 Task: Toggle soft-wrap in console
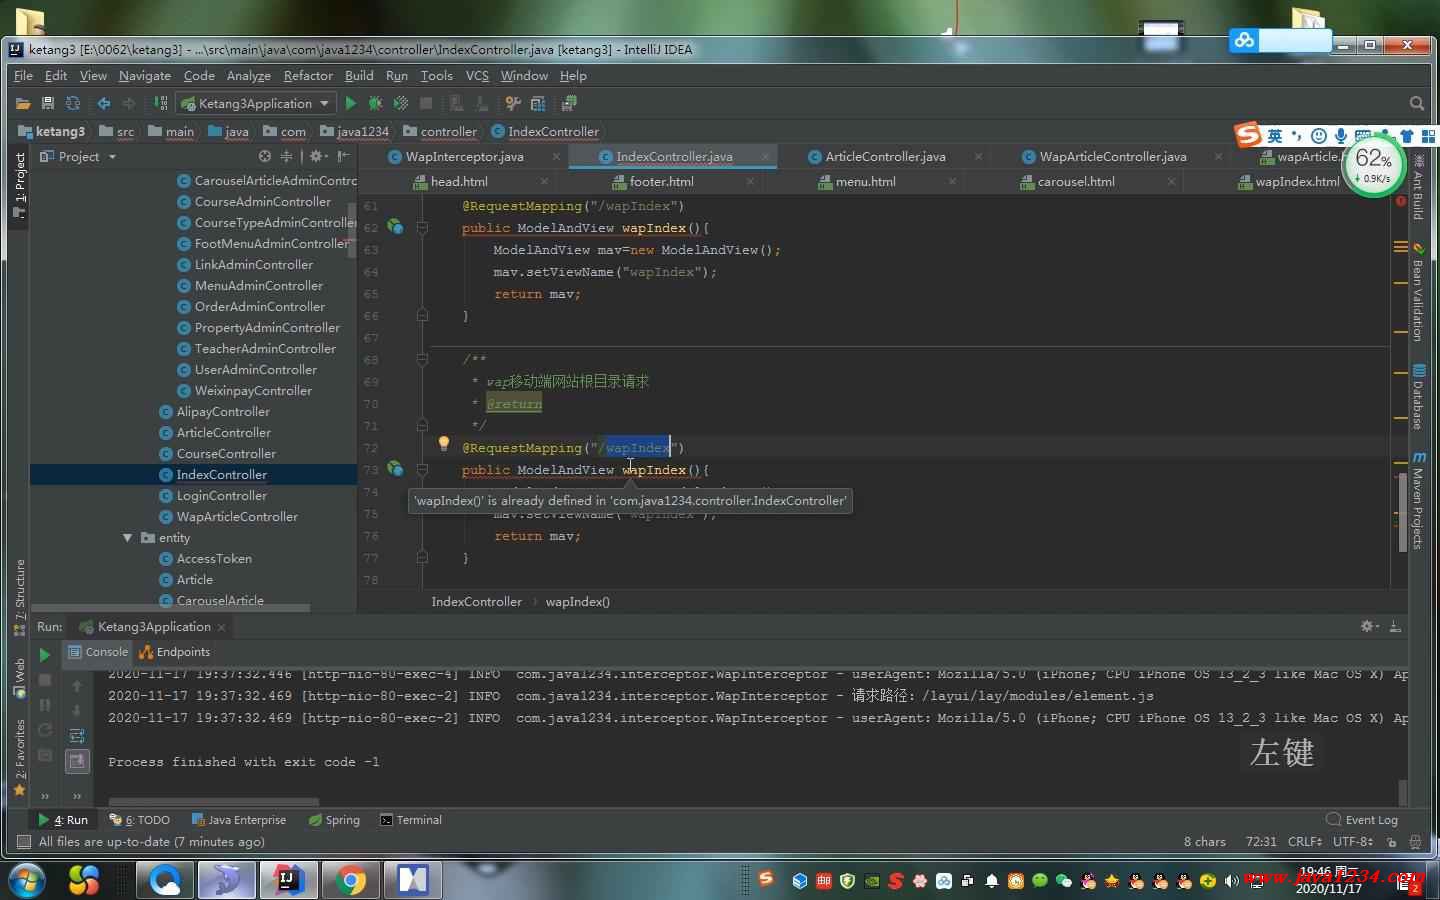click(77, 736)
